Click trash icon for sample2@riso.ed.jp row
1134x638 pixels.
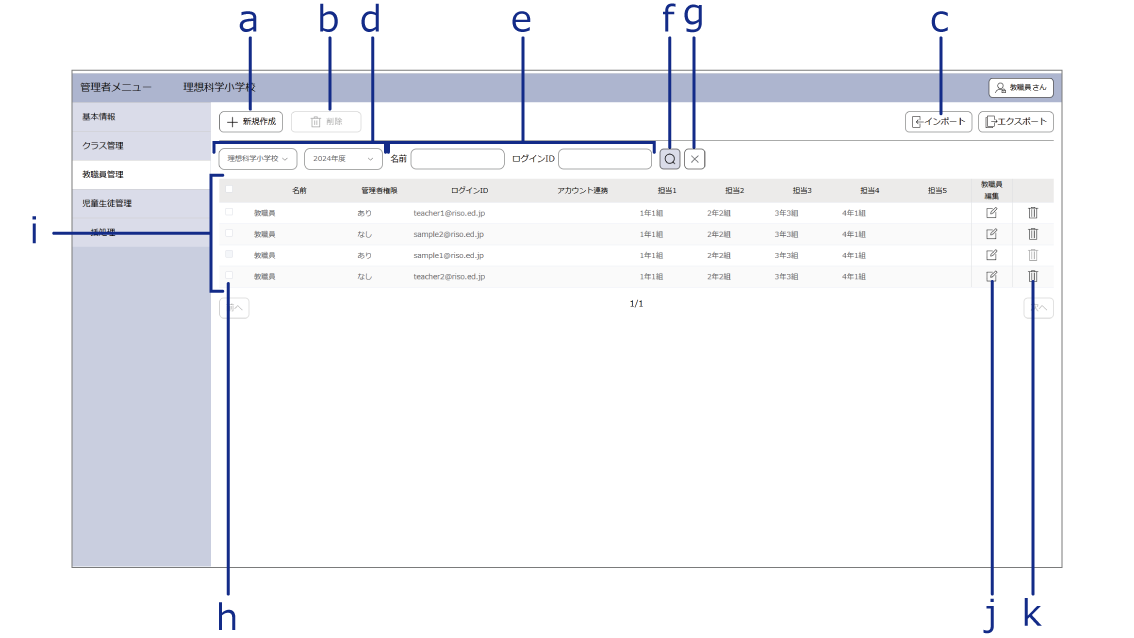click(x=1033, y=234)
